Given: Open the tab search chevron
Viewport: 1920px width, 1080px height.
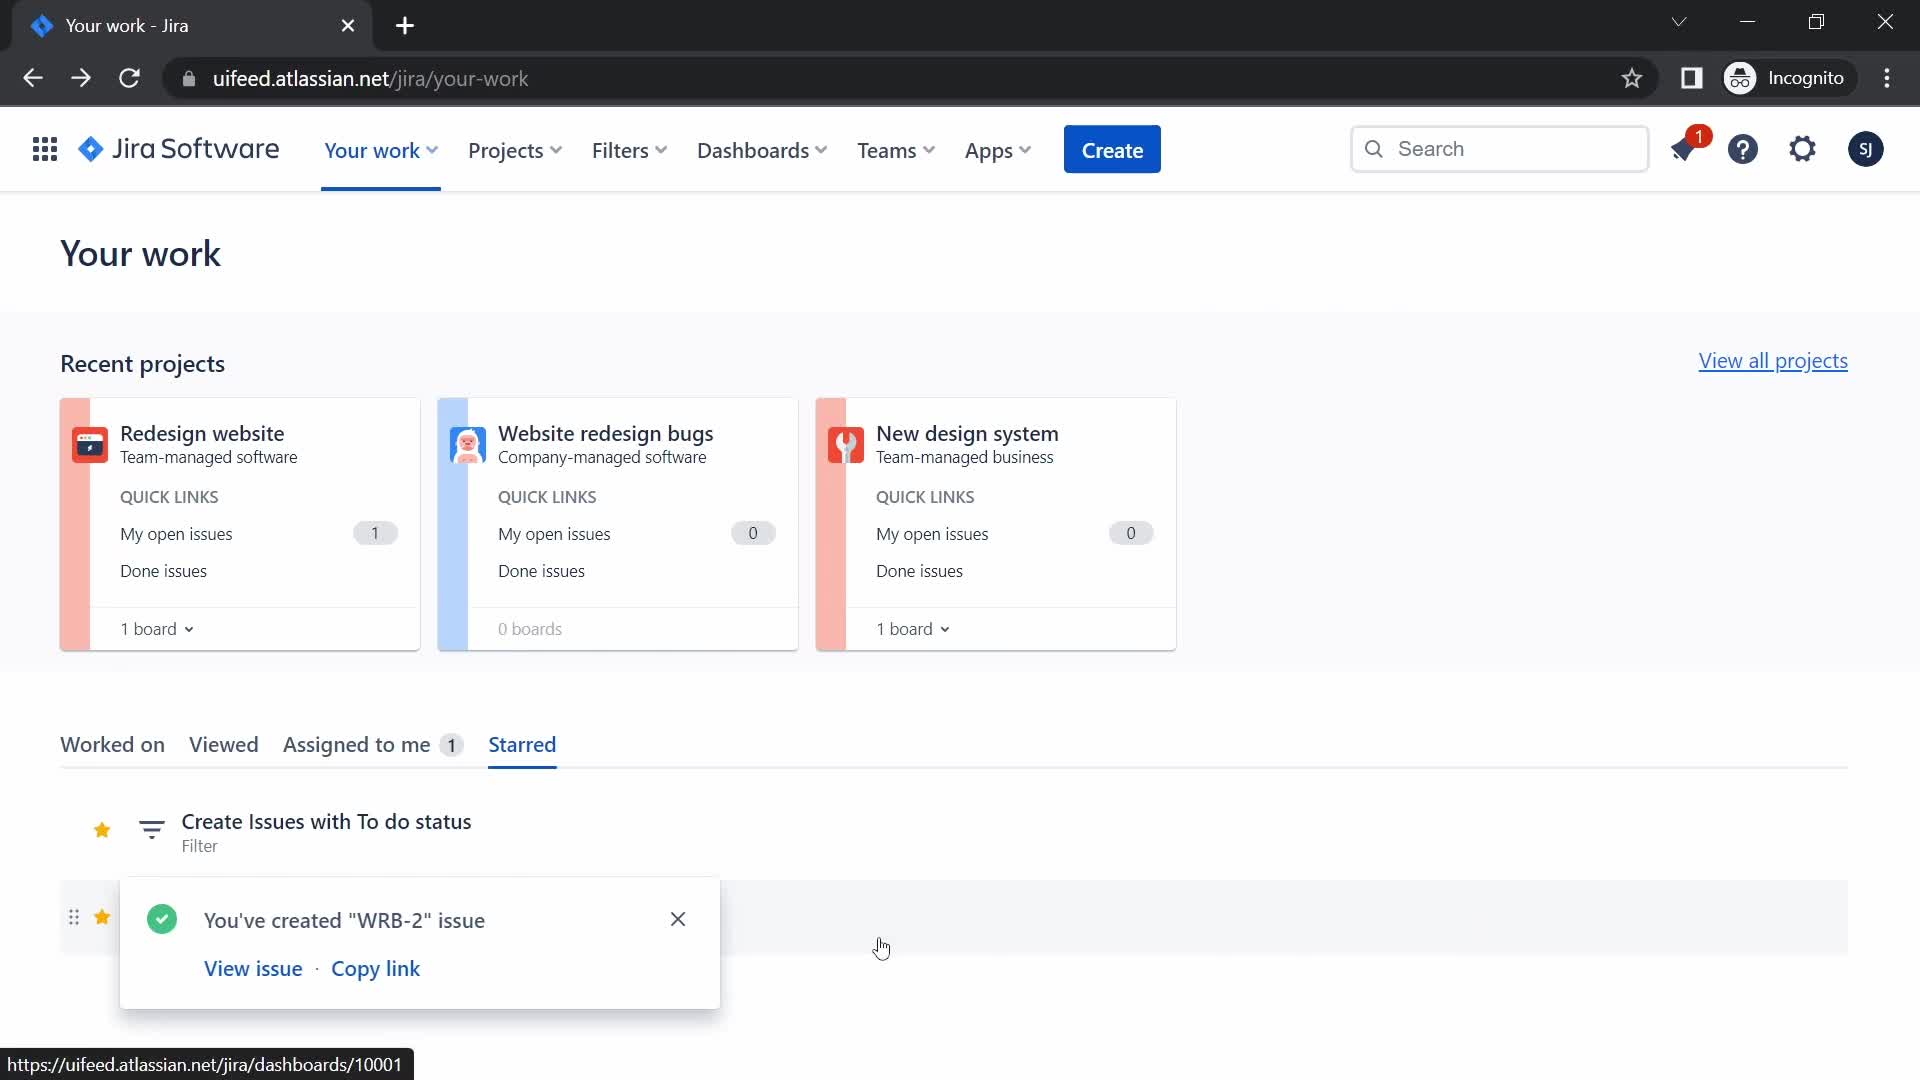Looking at the screenshot, I should click(1679, 22).
